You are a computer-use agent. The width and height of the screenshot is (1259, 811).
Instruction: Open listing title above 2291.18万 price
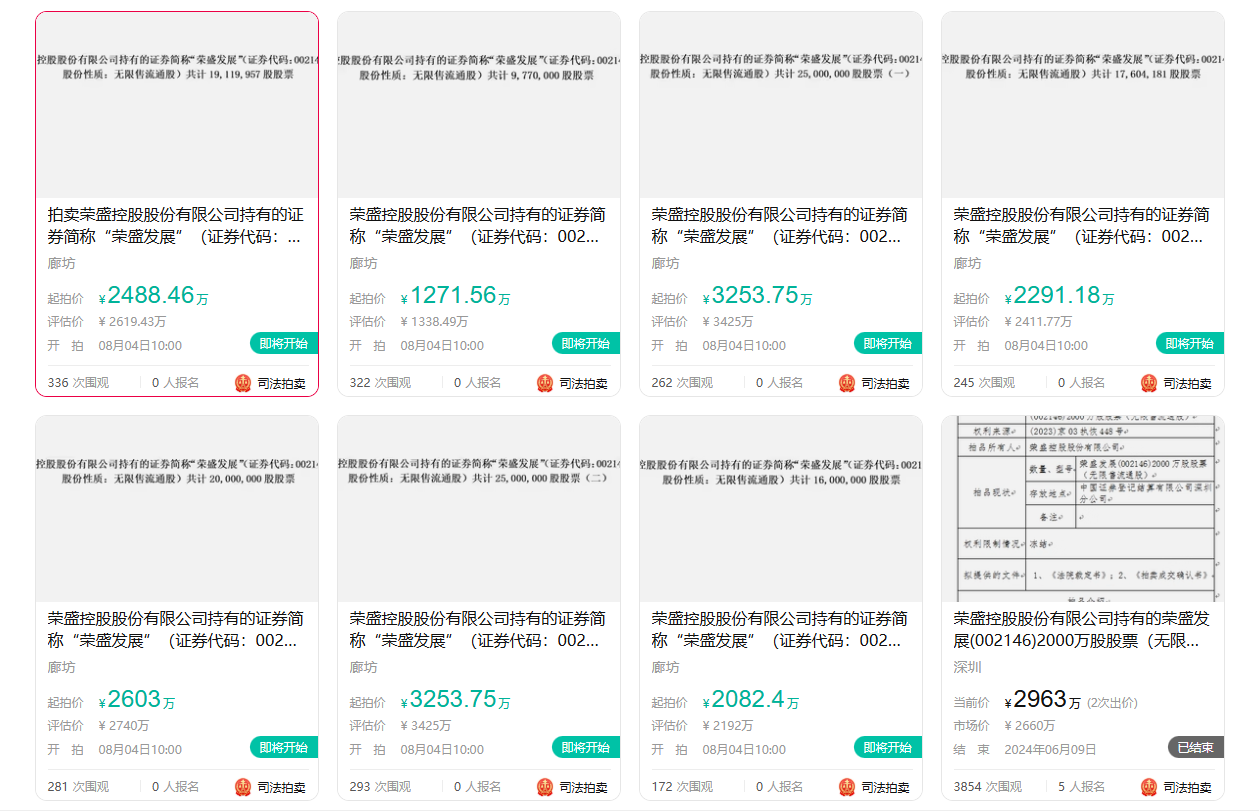click(1082, 226)
